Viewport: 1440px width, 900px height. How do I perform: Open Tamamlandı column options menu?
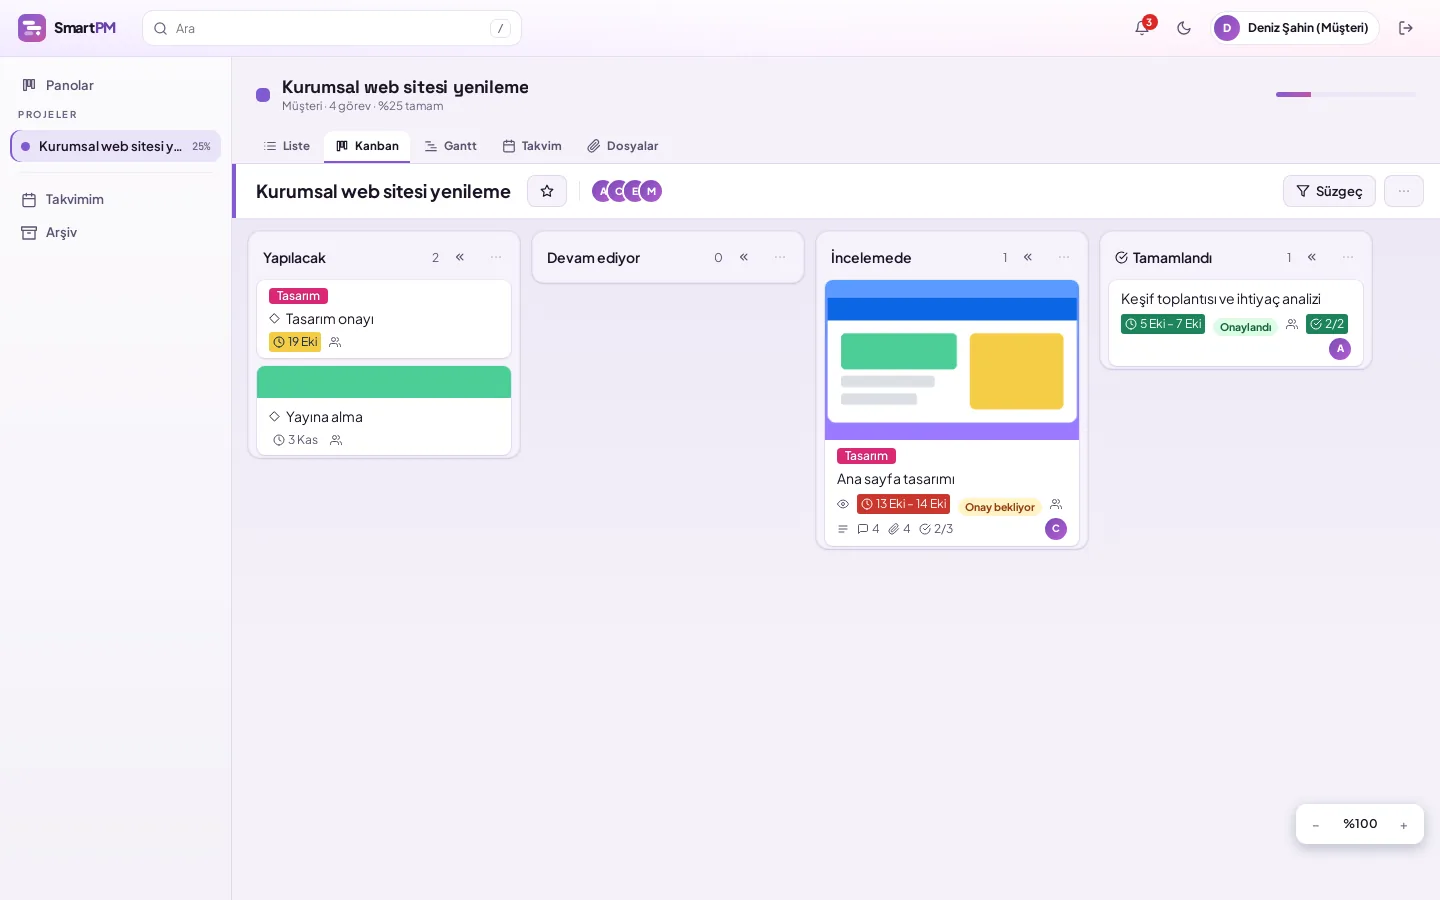click(1348, 257)
